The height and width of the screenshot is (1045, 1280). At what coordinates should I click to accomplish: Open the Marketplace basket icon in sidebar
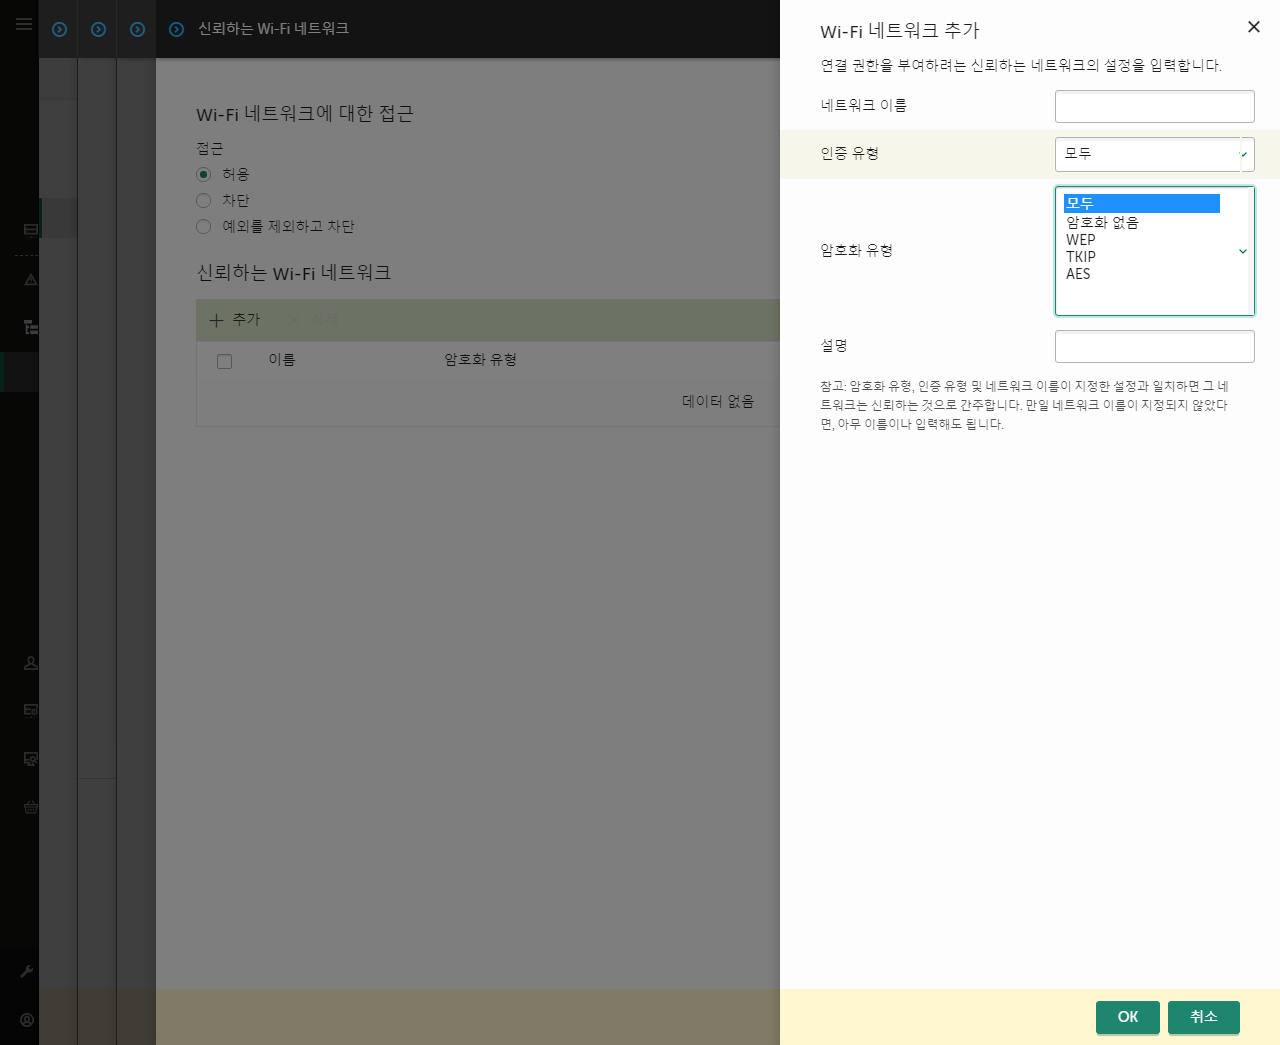pyautogui.click(x=30, y=807)
